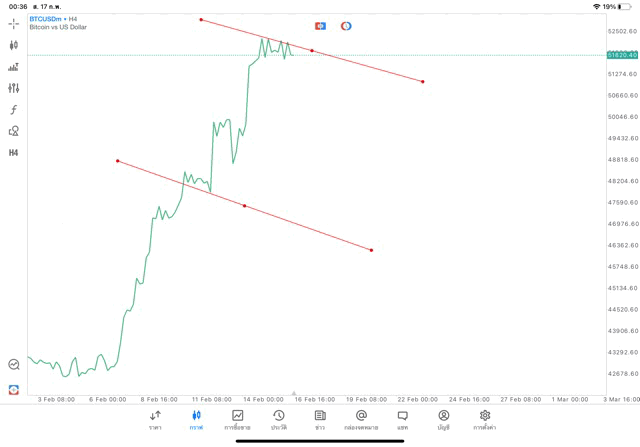This screenshot has width=640, height=447.
Task: Click current price label 51820.40
Action: pyautogui.click(x=622, y=55)
